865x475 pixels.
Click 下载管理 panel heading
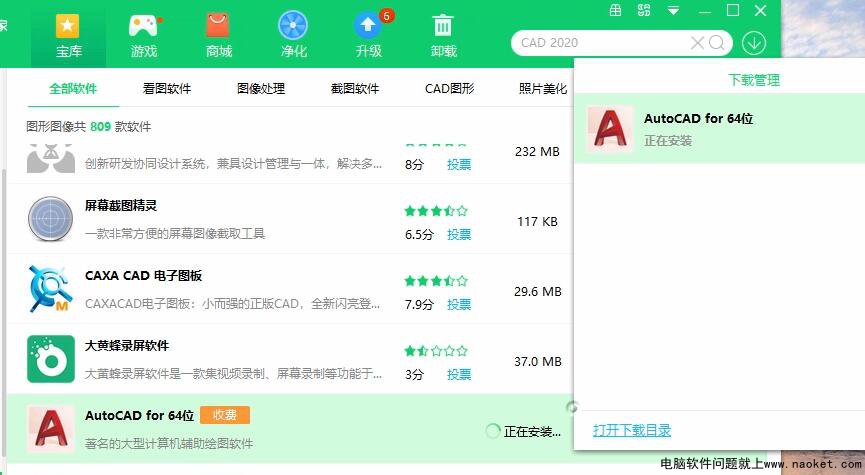(754, 81)
